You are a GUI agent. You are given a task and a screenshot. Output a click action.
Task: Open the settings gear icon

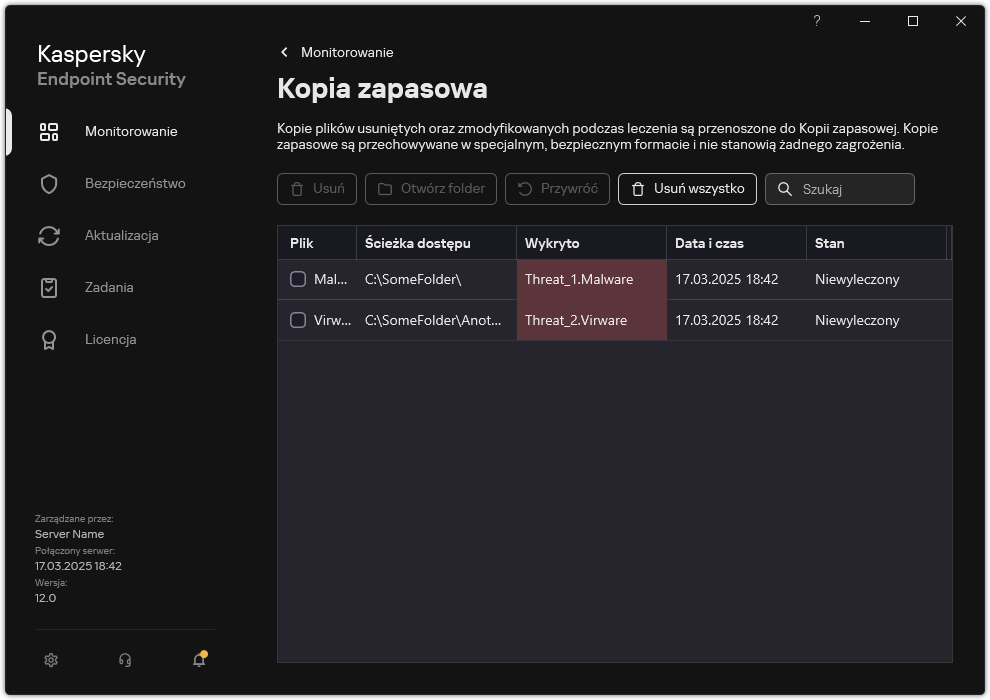50,660
